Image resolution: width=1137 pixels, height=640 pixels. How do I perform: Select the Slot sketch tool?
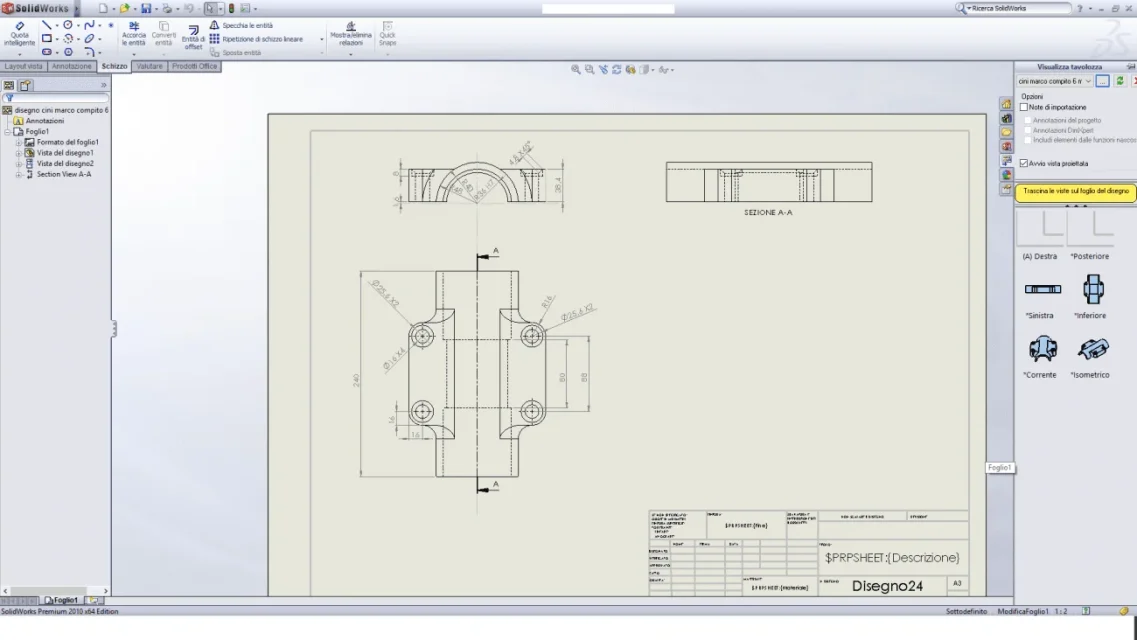[x=46, y=52]
